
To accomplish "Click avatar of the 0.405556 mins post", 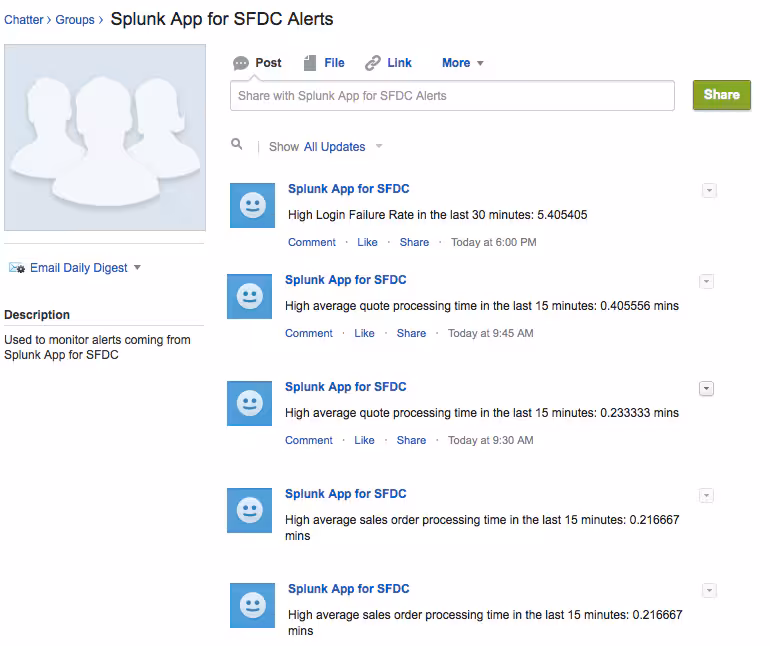I will tap(249, 296).
